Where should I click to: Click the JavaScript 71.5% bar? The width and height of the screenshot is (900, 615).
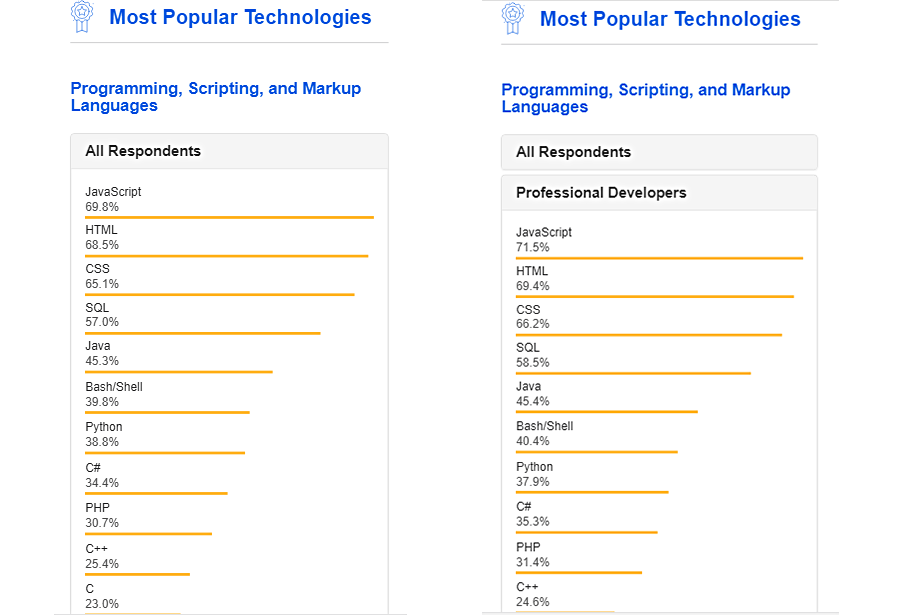click(x=659, y=258)
